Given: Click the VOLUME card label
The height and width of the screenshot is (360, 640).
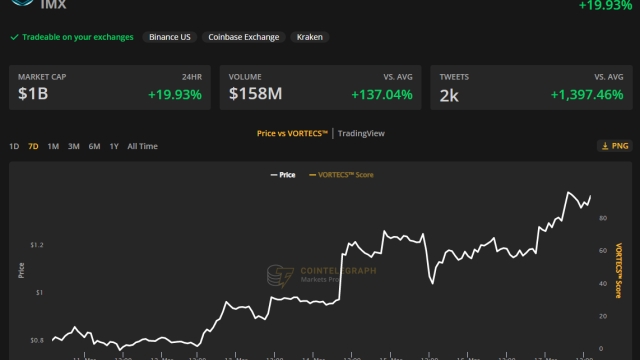Looking at the screenshot, I should (x=245, y=77).
